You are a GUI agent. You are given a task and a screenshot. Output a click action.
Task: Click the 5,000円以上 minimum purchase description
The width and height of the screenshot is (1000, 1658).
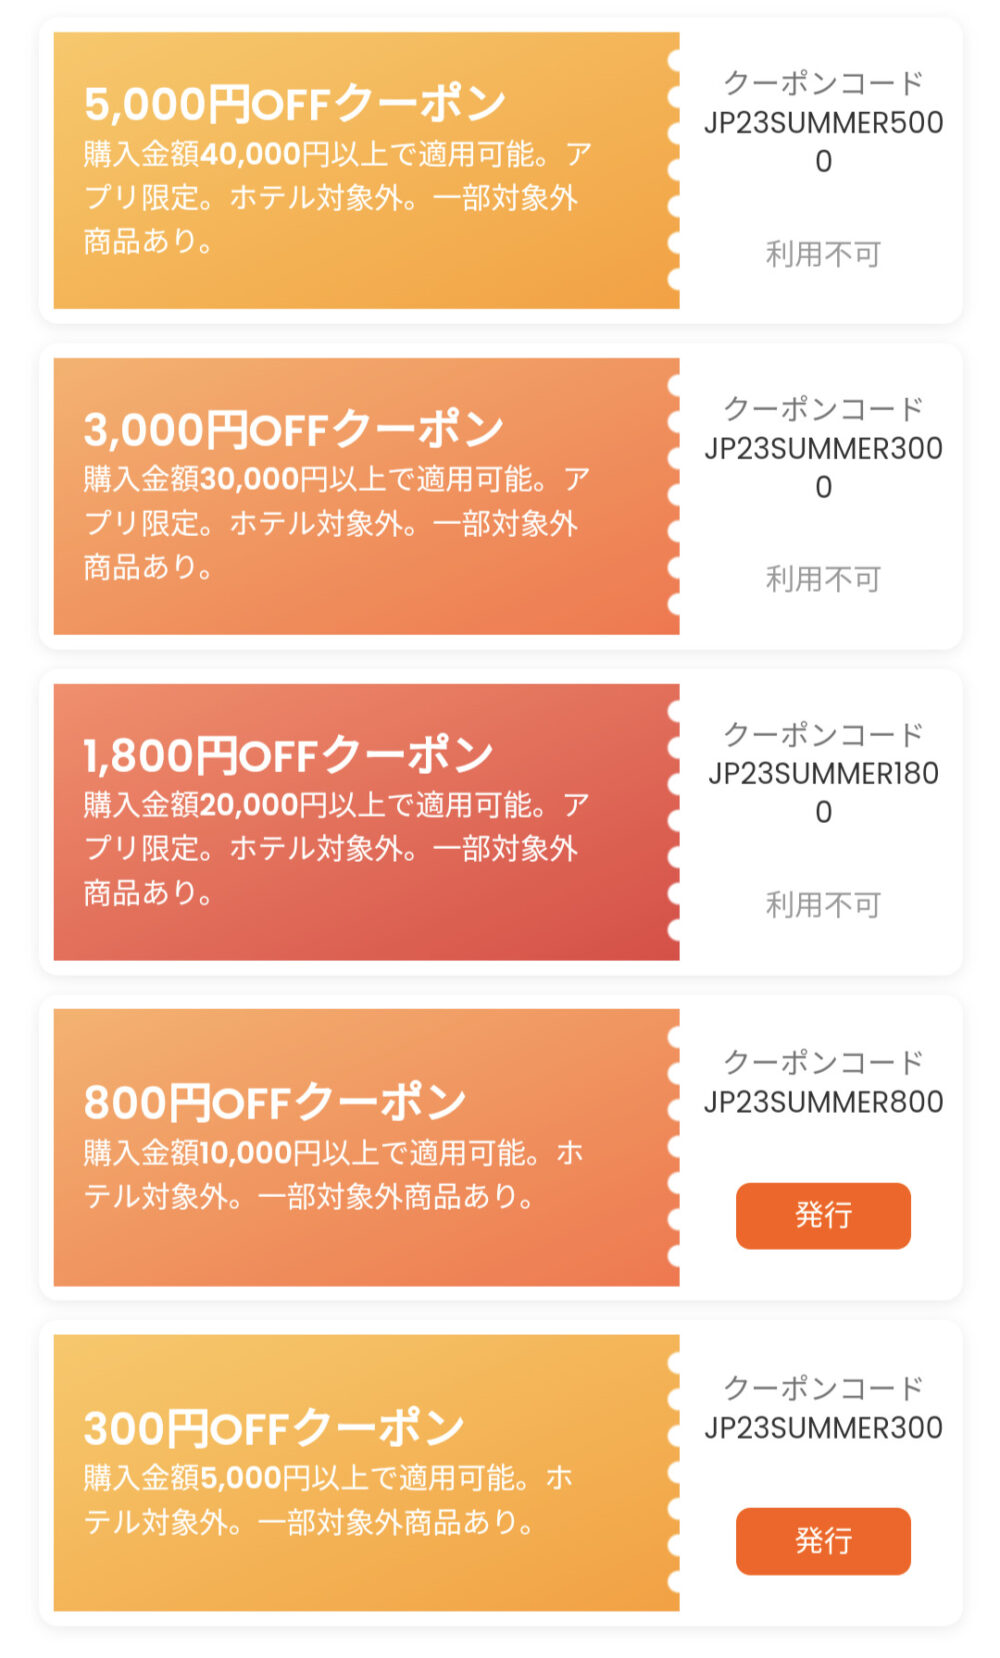pos(328,1500)
